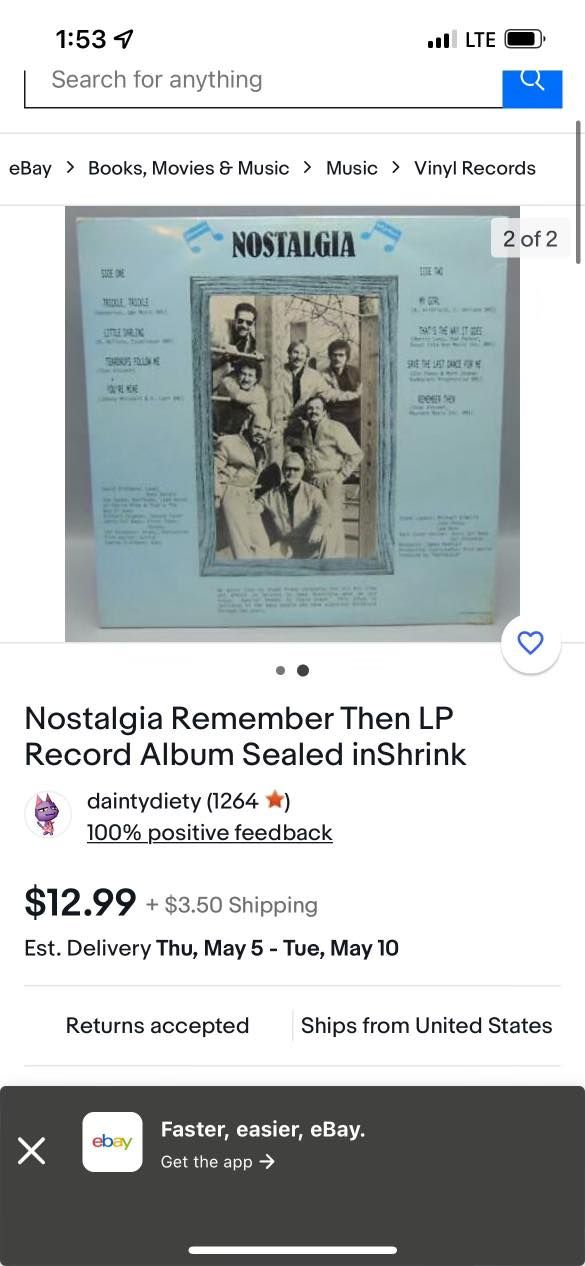Open the Music breadcrumb category

(352, 168)
